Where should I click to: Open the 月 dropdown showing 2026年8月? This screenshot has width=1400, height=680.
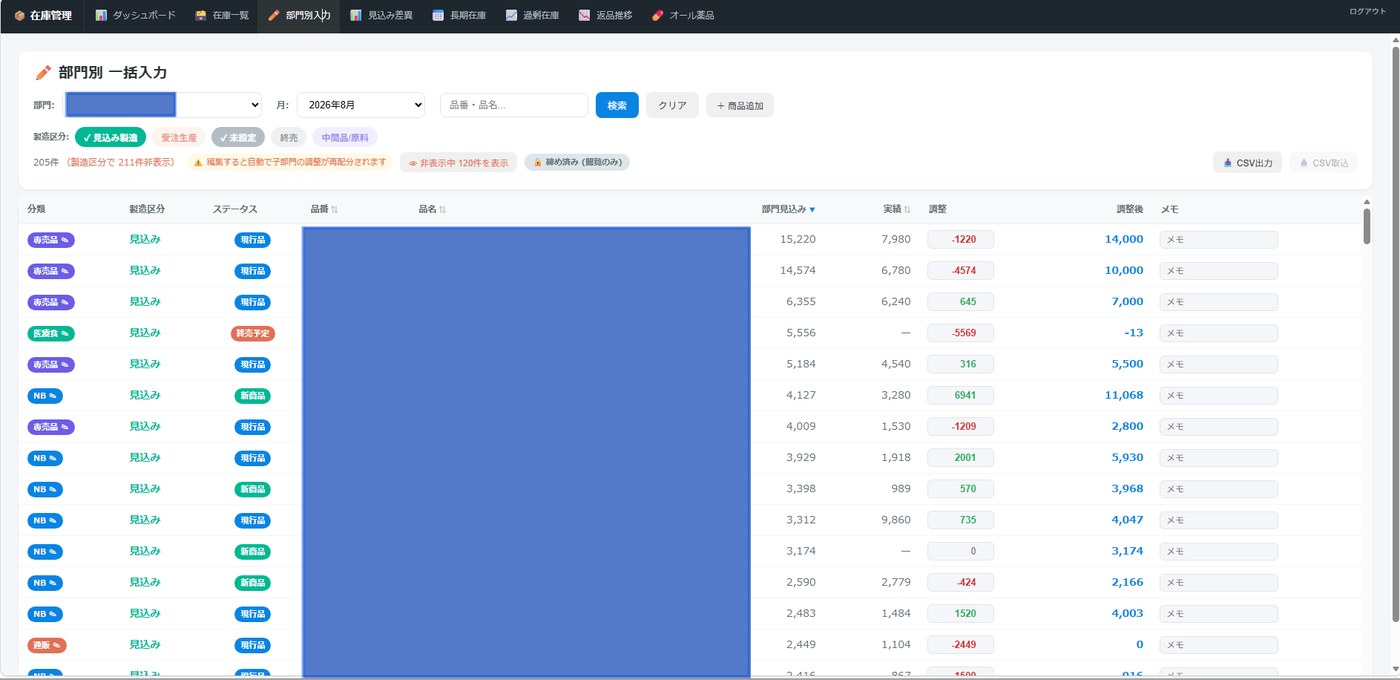(361, 104)
